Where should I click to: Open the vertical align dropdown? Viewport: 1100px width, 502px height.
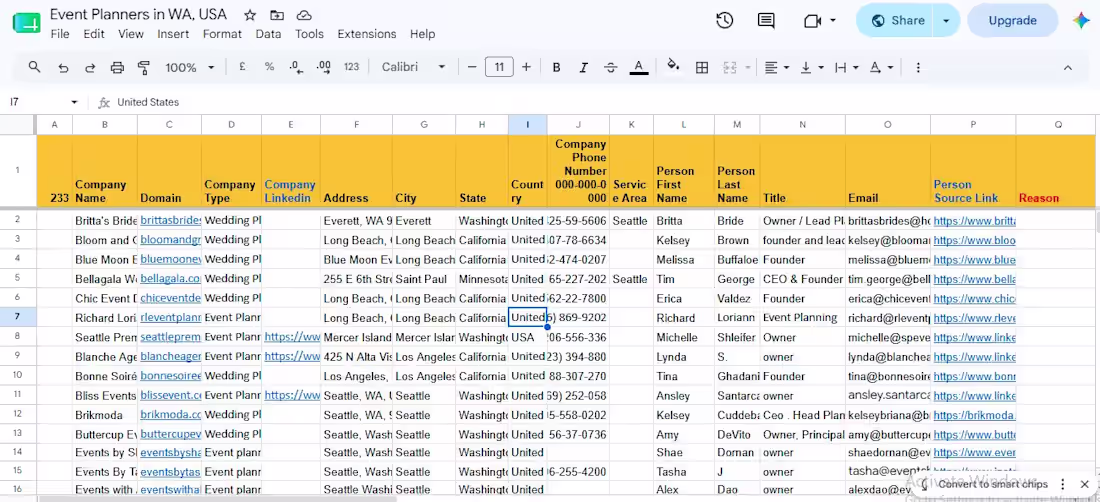(x=812, y=67)
